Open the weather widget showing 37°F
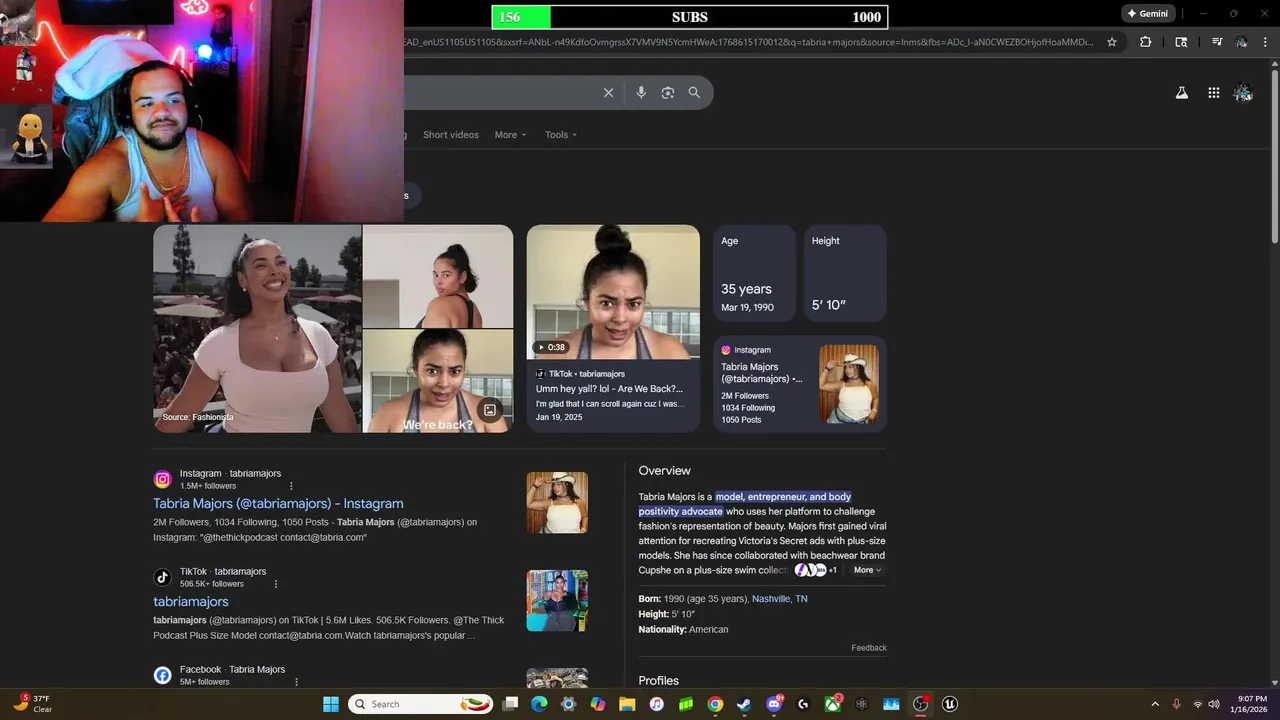 pyautogui.click(x=32, y=704)
